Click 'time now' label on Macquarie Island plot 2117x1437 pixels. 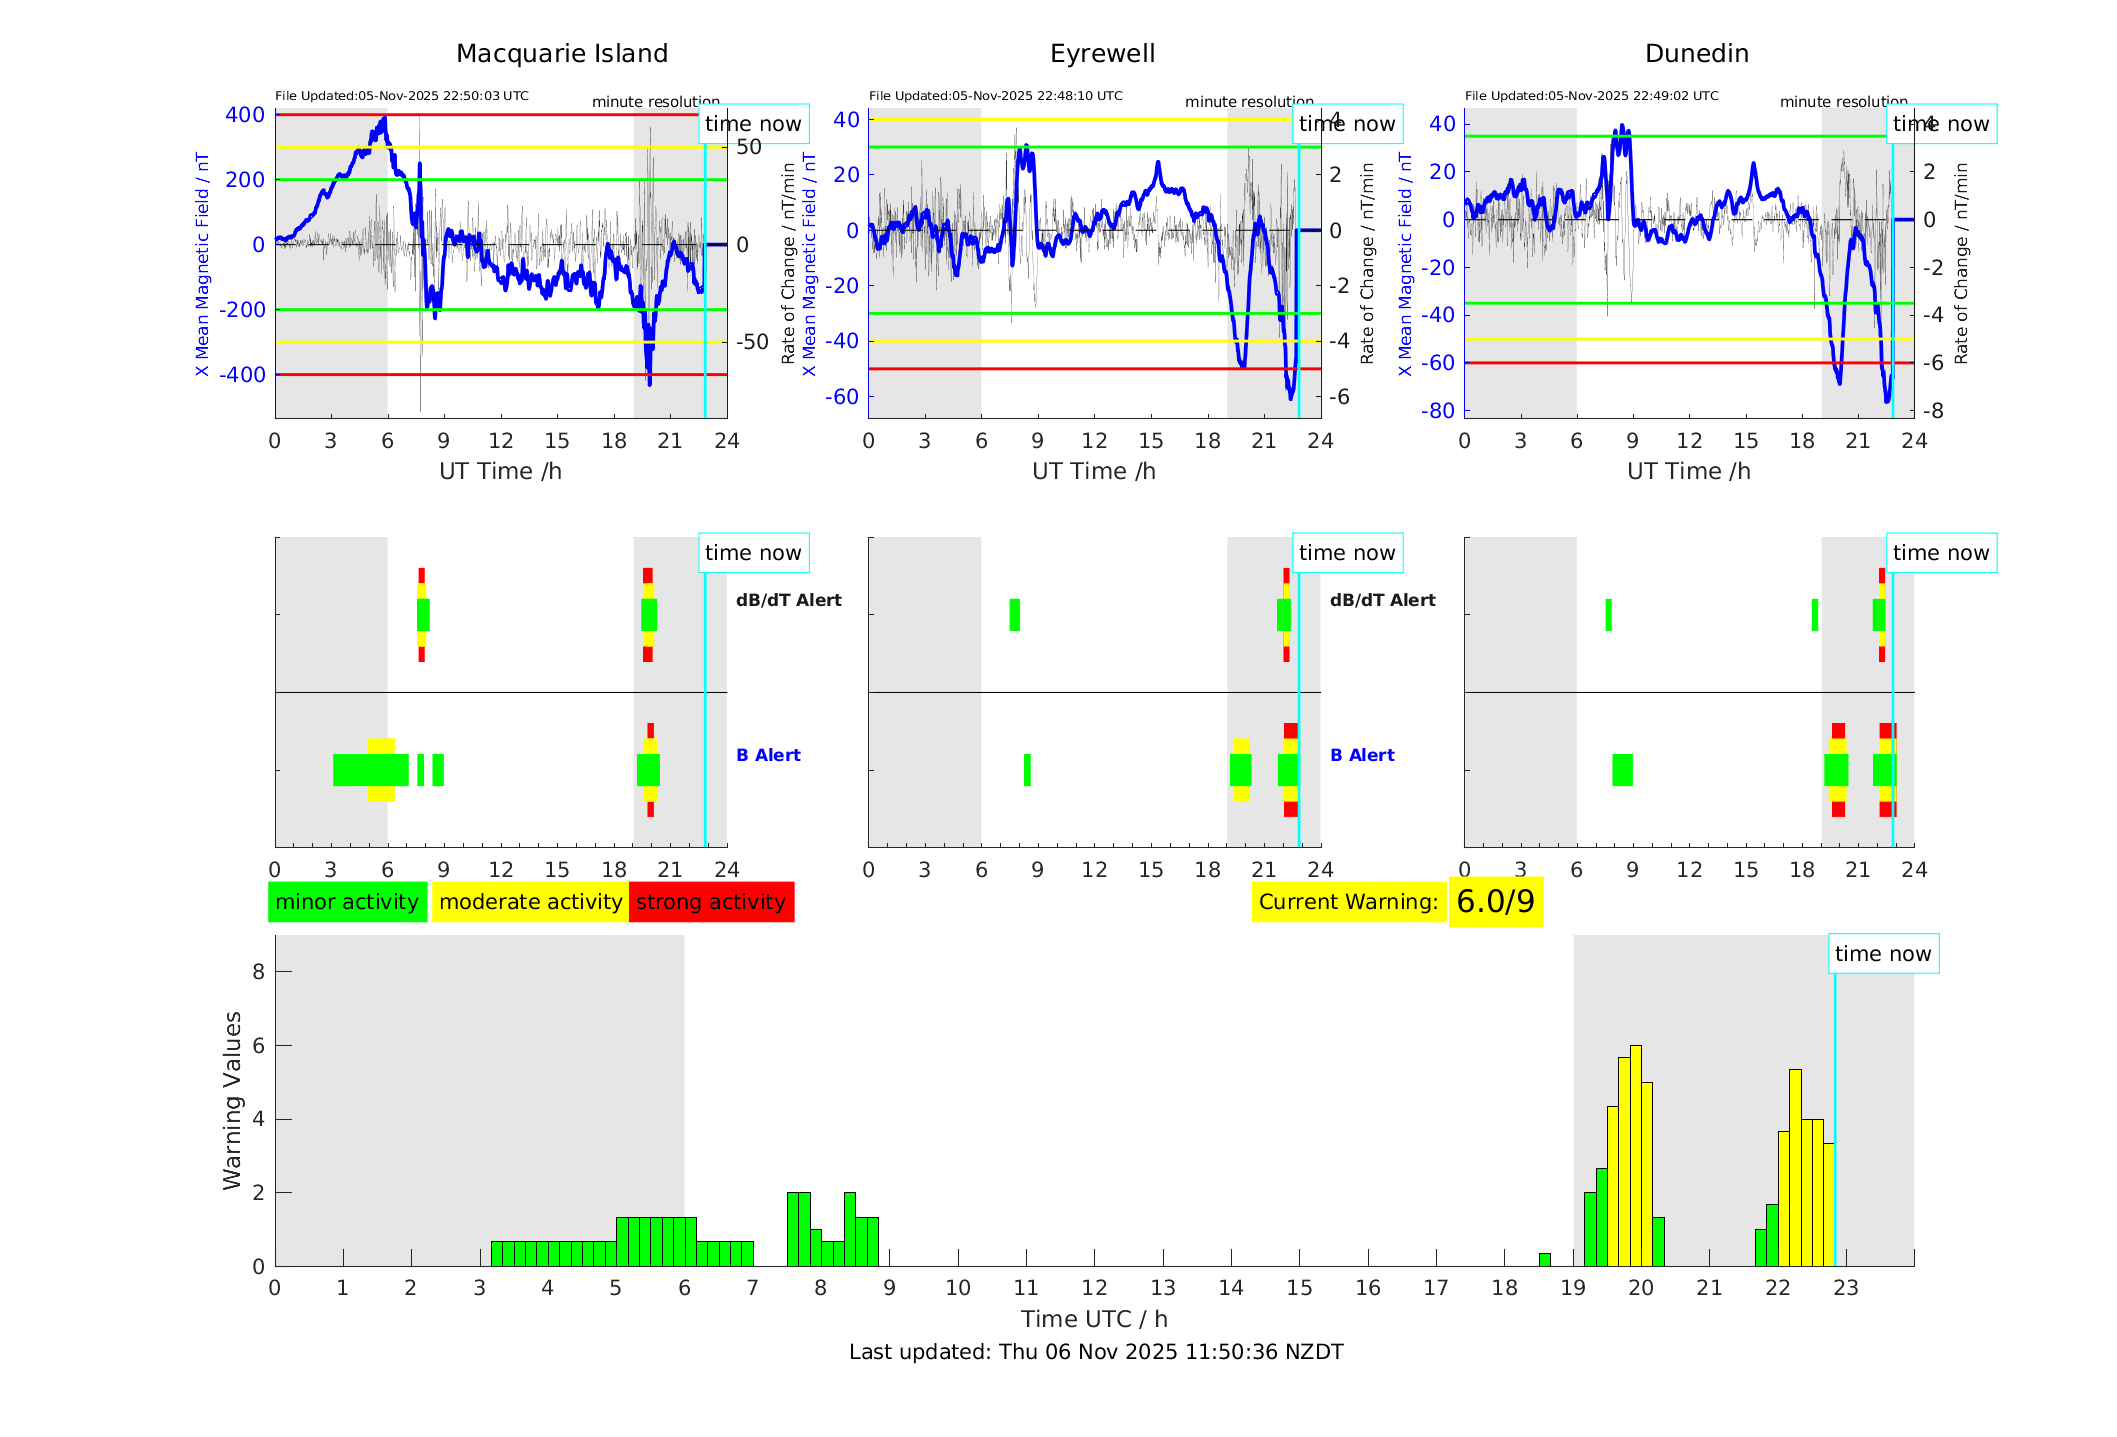click(753, 124)
